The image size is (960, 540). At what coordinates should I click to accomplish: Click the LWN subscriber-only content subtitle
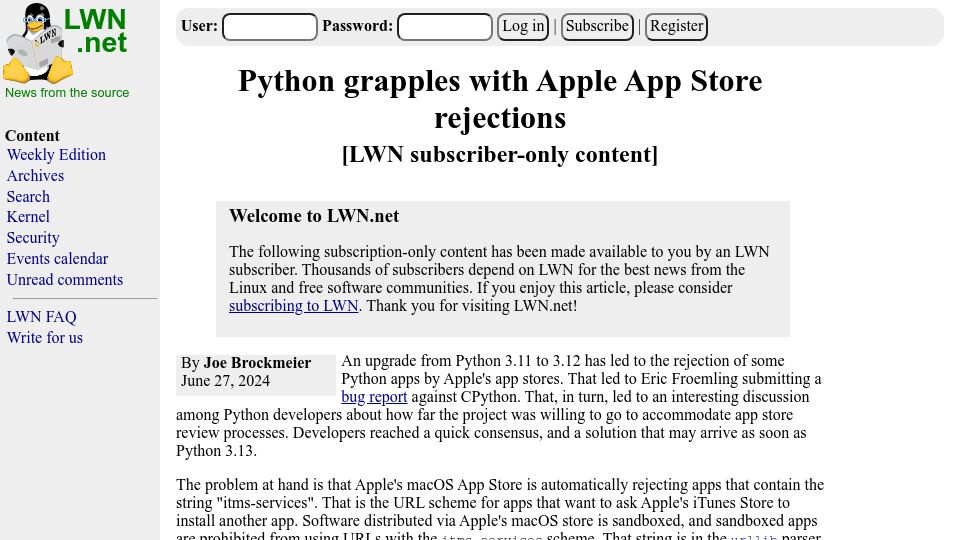(500, 155)
